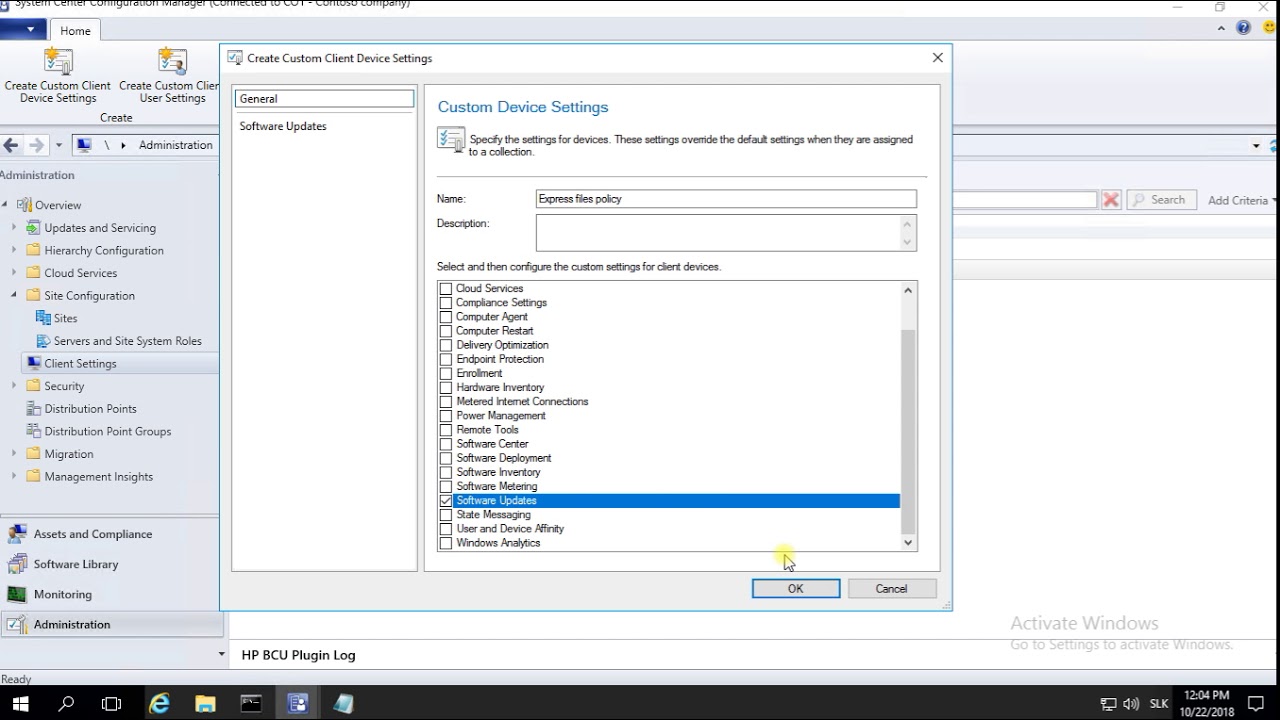Launch Internet Explorer from taskbar
The width and height of the screenshot is (1280, 720).
tap(159, 703)
